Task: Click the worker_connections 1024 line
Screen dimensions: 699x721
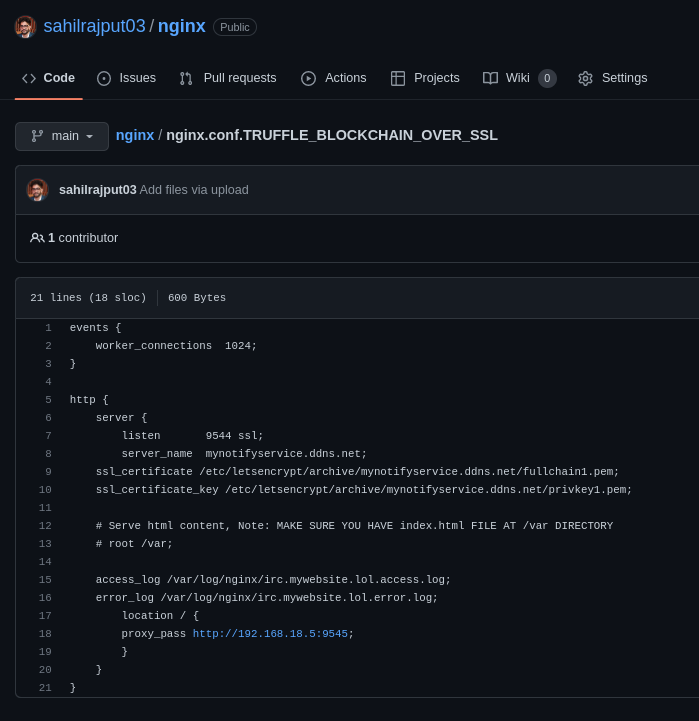Action: click(176, 346)
